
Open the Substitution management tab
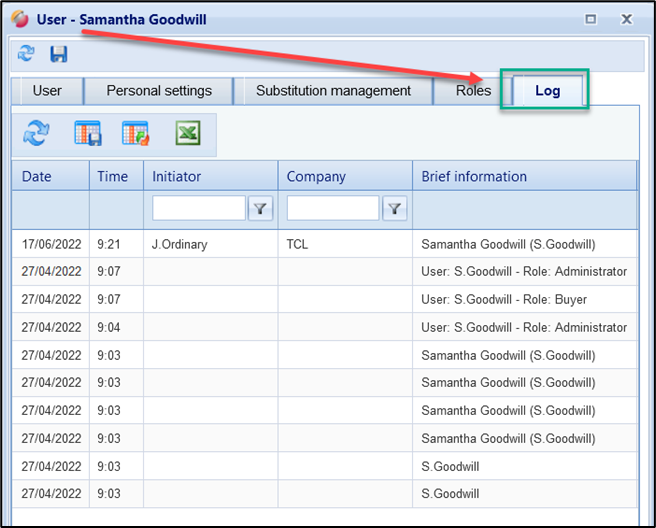pyautogui.click(x=333, y=91)
